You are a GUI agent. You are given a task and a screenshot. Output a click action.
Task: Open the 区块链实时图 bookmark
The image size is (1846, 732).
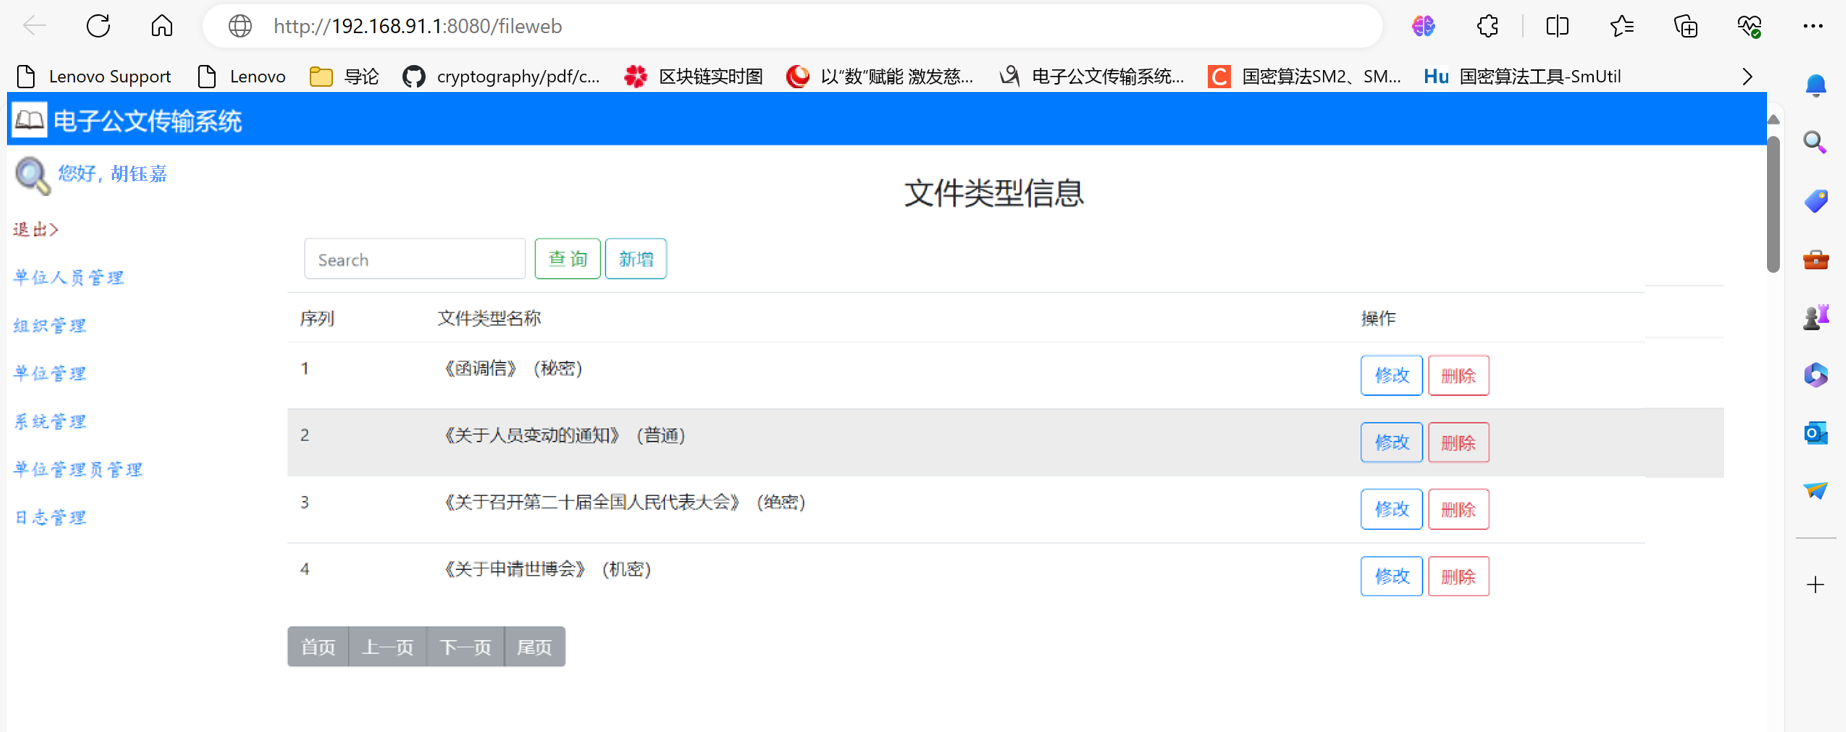693,76
